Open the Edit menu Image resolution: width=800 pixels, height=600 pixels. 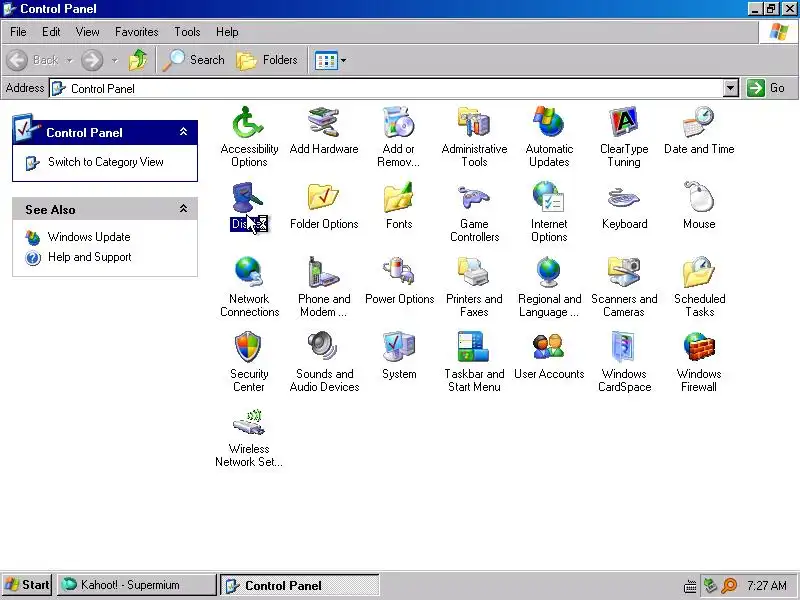click(51, 32)
